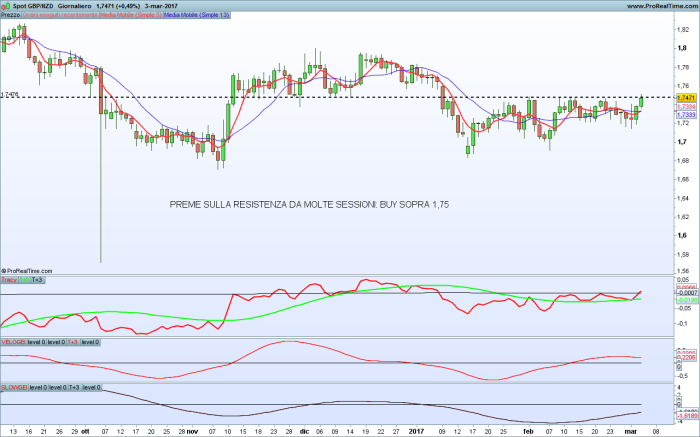Open the VELOGB indicator label

13,342
